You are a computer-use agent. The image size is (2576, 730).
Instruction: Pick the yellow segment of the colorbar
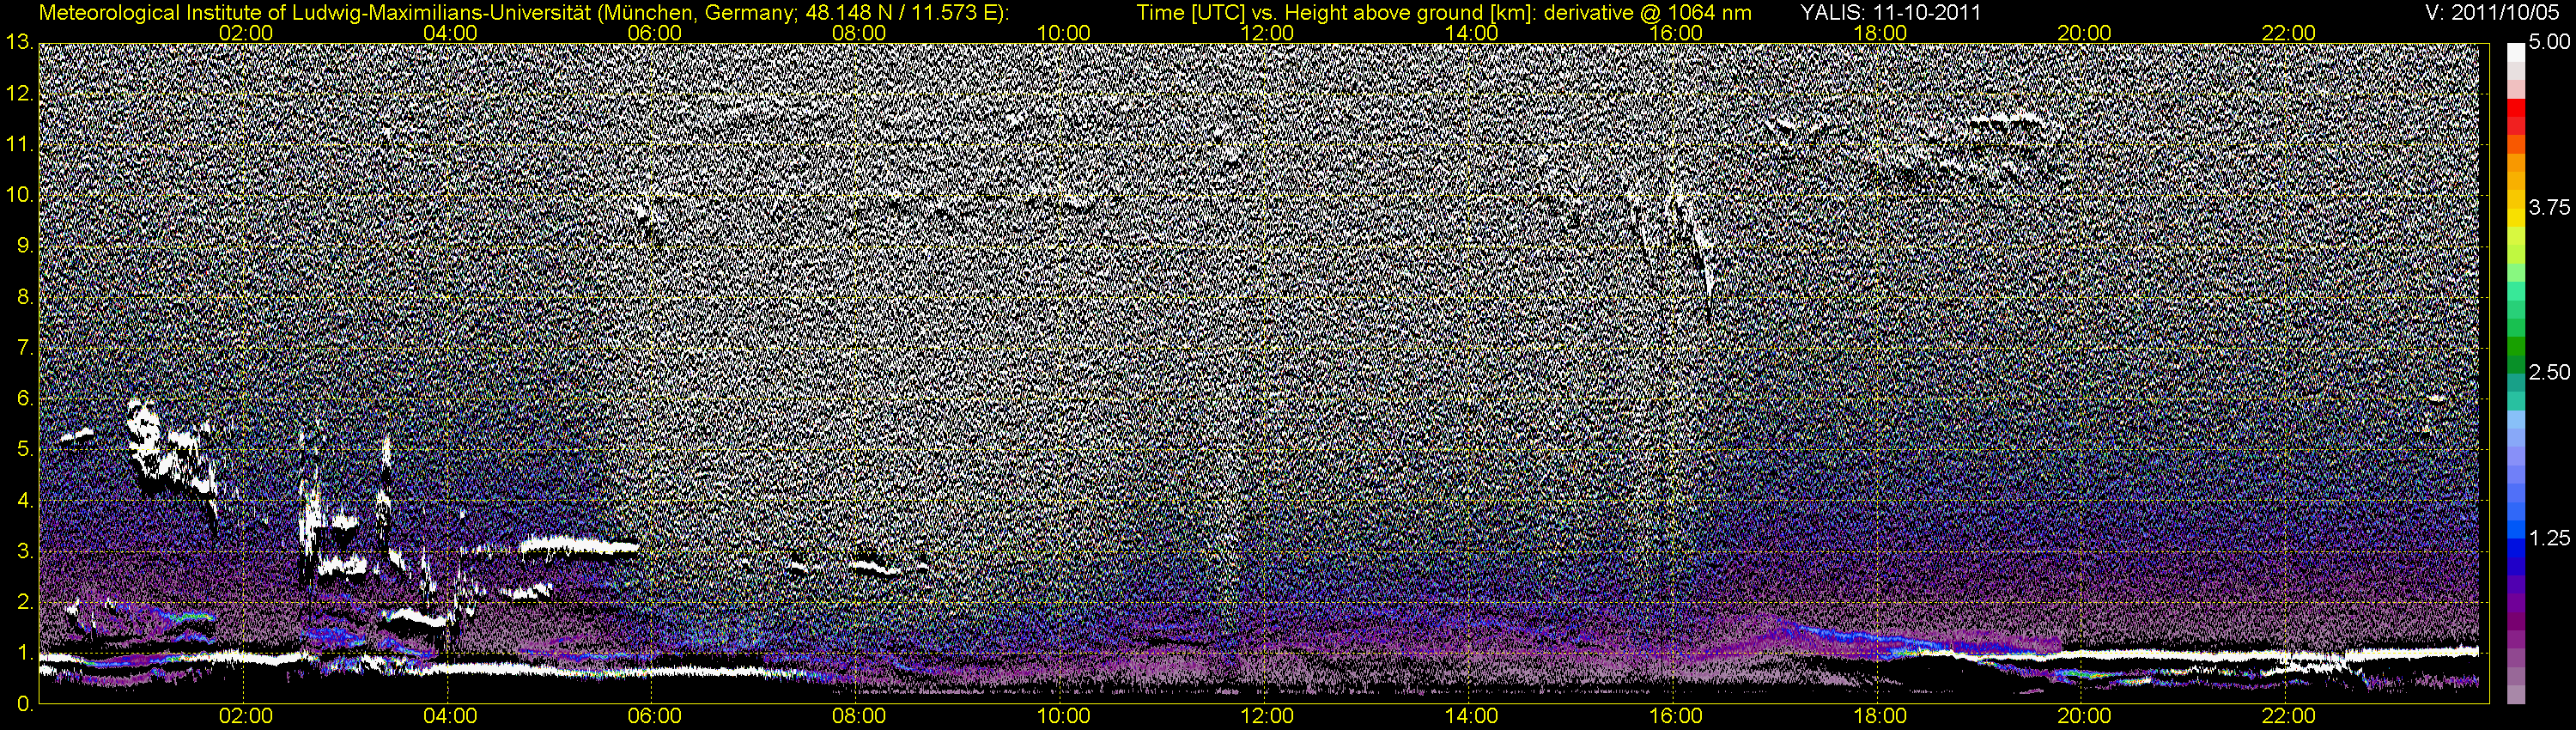[x=2515, y=218]
